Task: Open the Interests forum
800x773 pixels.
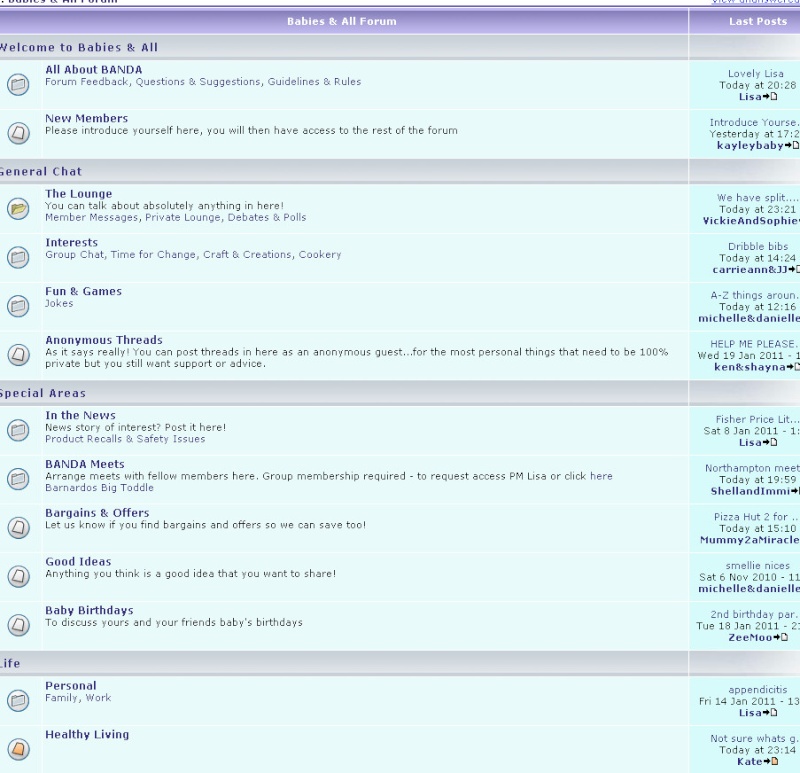Action: 71,242
